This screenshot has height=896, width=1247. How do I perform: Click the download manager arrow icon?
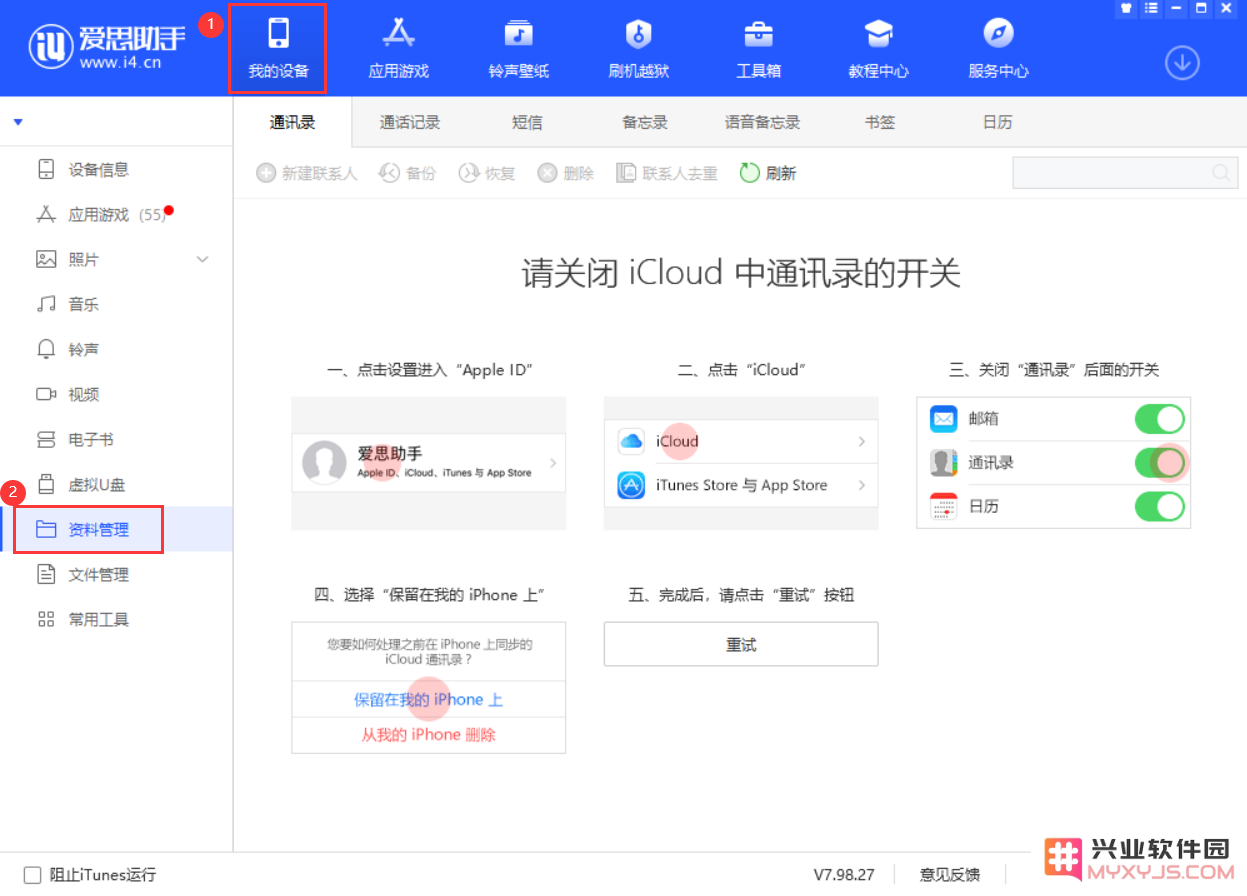coord(1182,63)
